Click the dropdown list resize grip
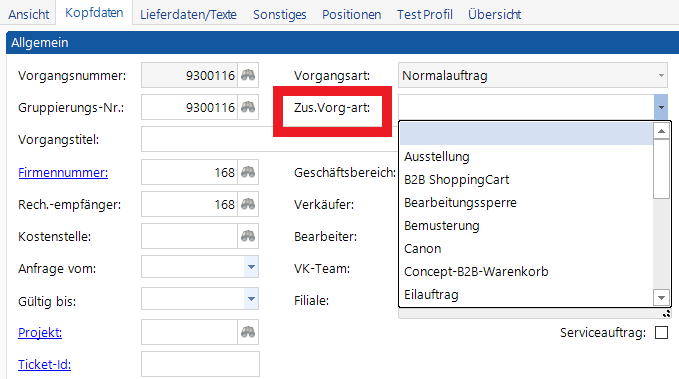679x379 pixels. [x=666, y=314]
